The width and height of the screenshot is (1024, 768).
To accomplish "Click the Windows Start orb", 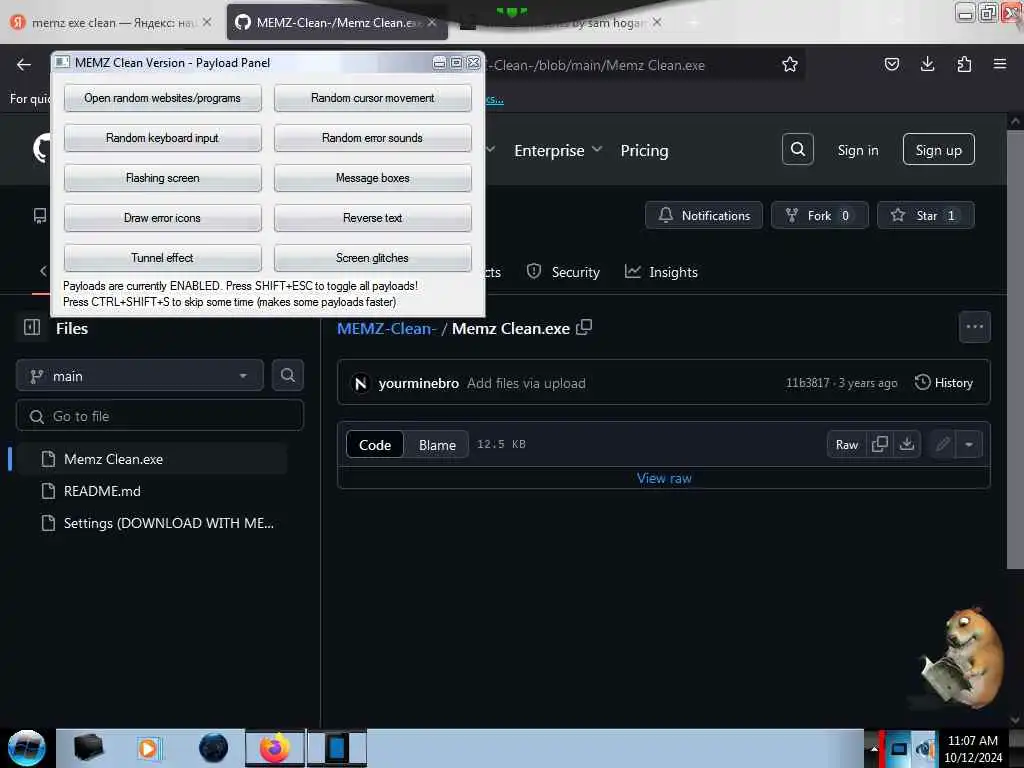I will pos(27,748).
